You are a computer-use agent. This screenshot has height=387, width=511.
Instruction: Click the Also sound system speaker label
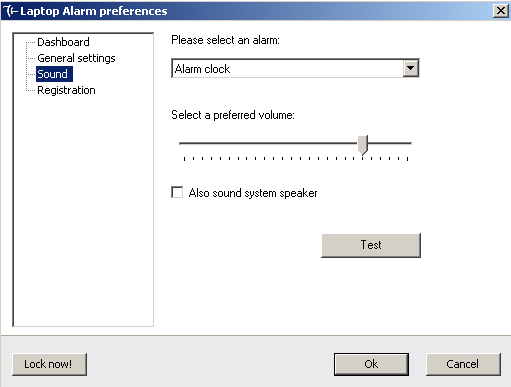coord(253,193)
